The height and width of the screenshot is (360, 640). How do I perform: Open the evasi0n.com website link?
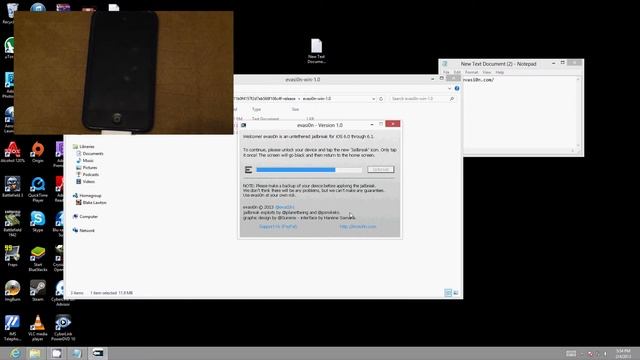tap(358, 227)
